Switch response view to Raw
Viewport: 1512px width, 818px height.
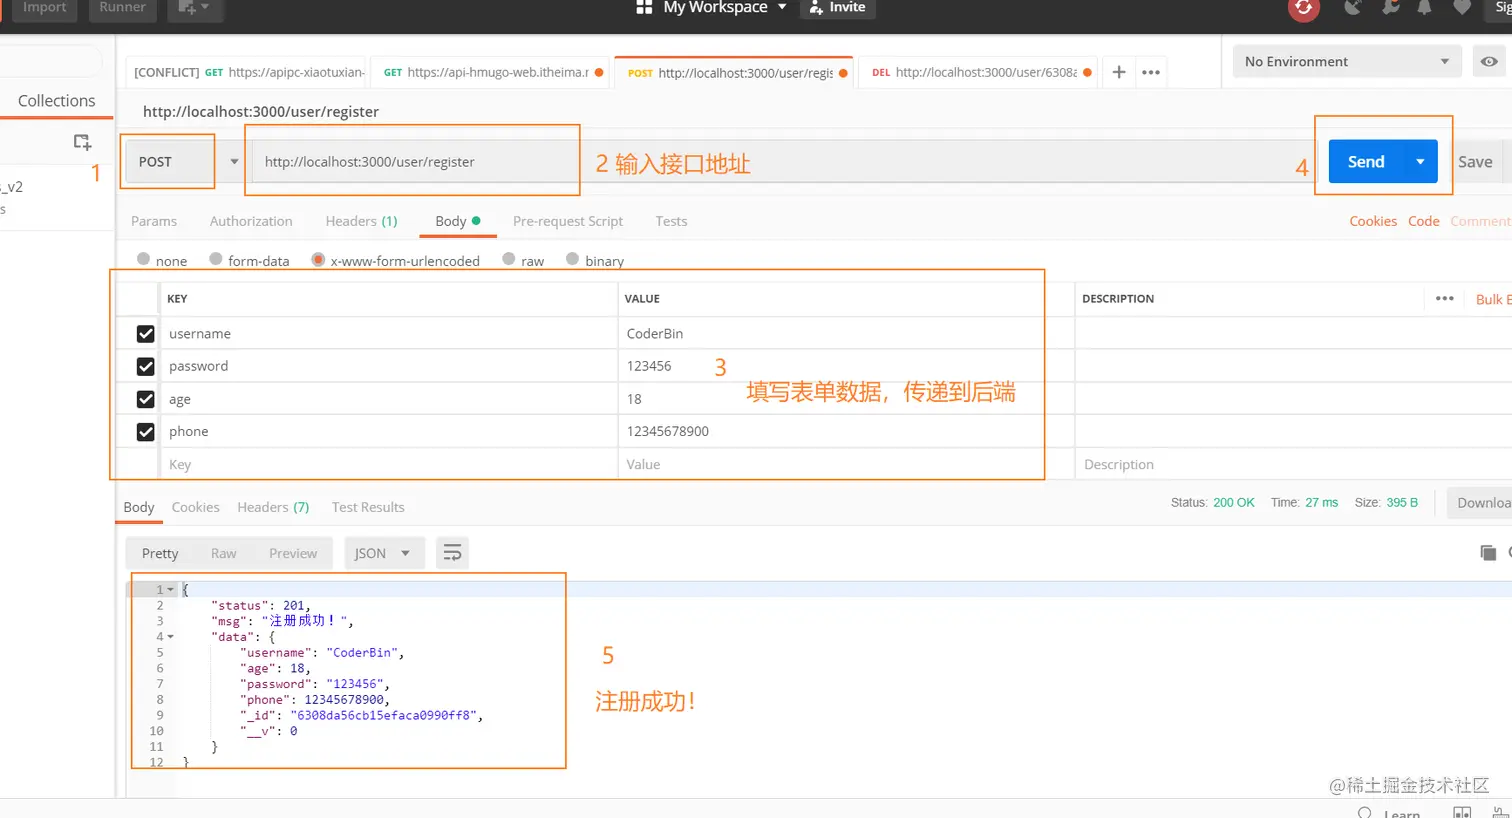pyautogui.click(x=224, y=553)
